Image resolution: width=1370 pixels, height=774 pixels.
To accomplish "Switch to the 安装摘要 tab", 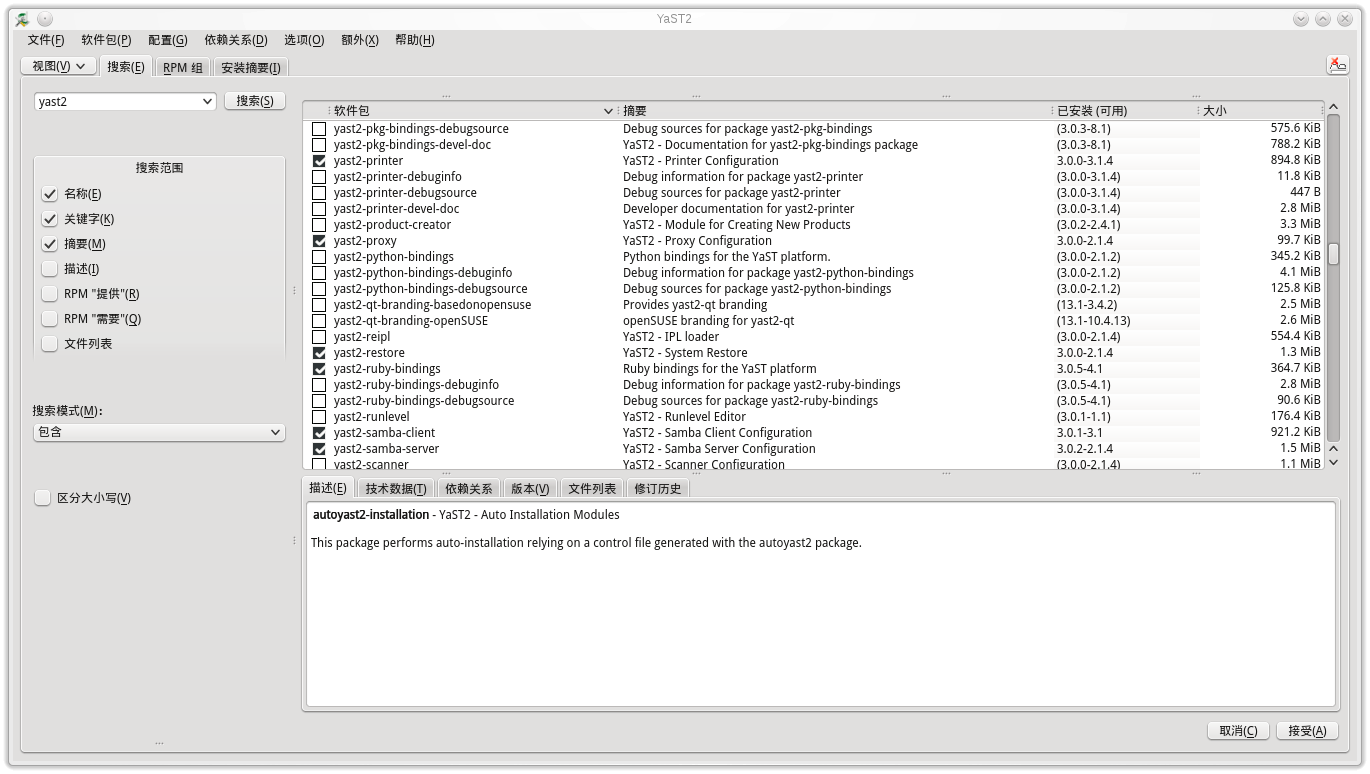I will point(251,68).
